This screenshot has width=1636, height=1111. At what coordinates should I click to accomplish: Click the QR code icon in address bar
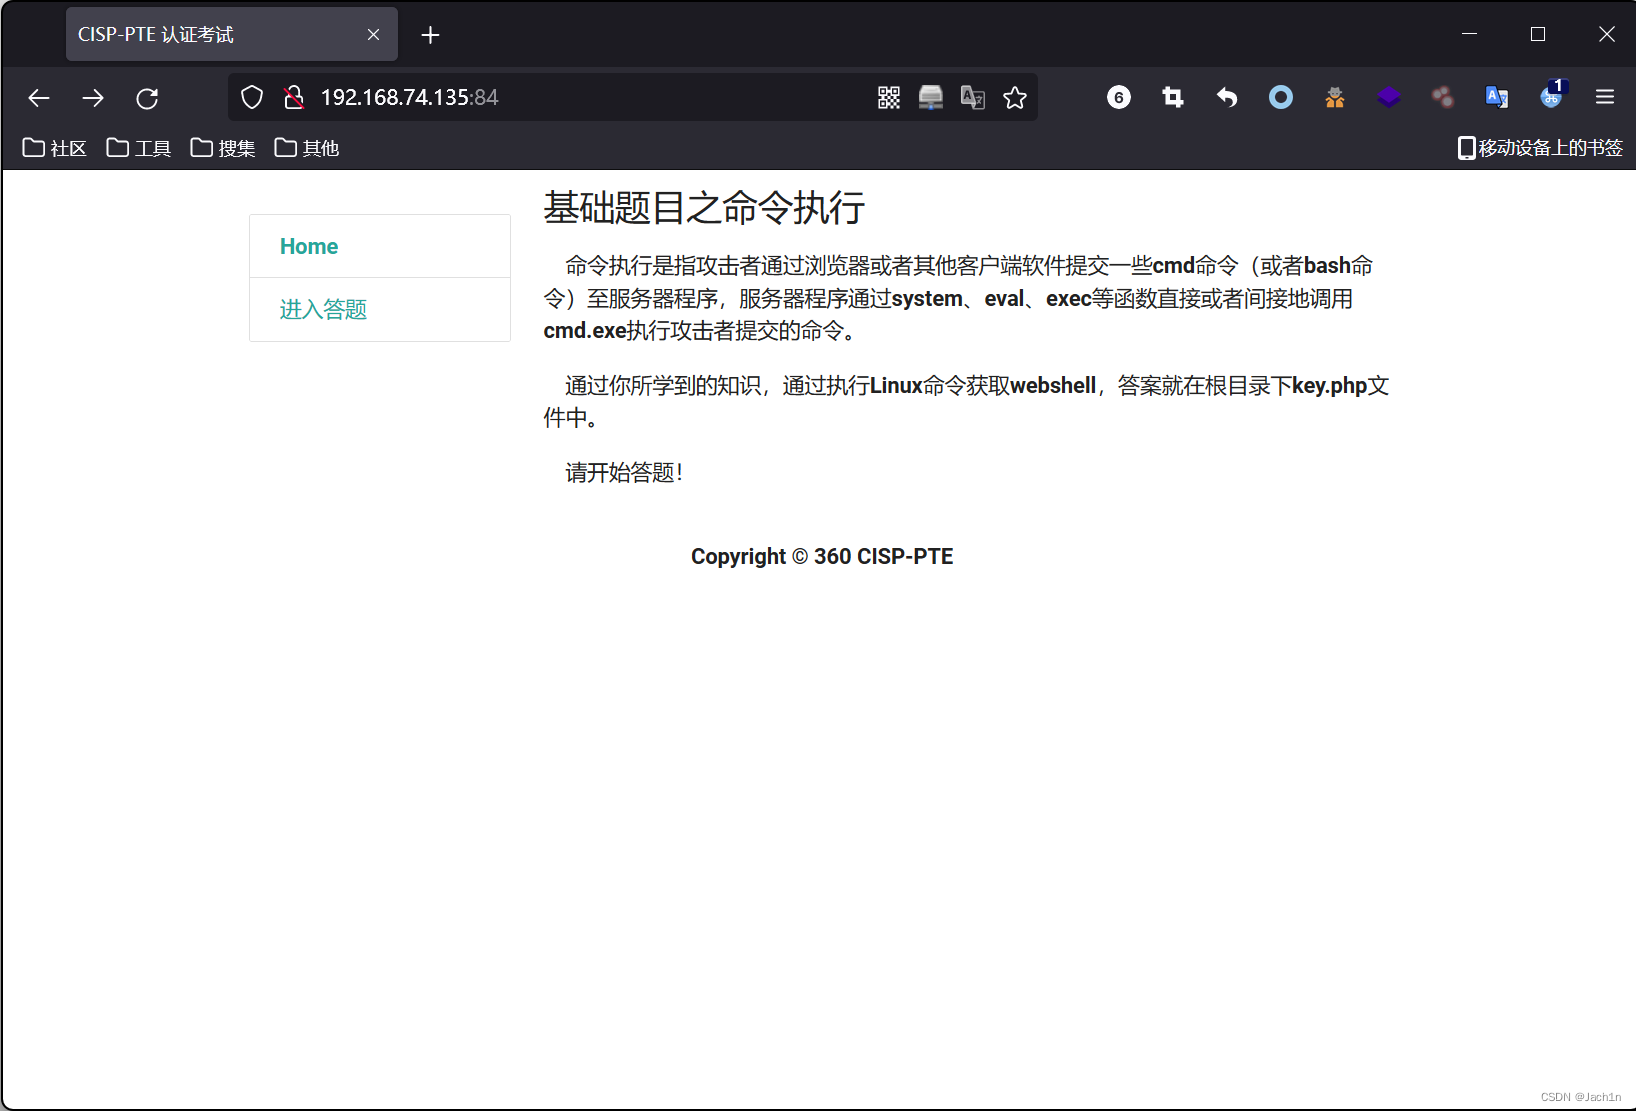[x=889, y=97]
